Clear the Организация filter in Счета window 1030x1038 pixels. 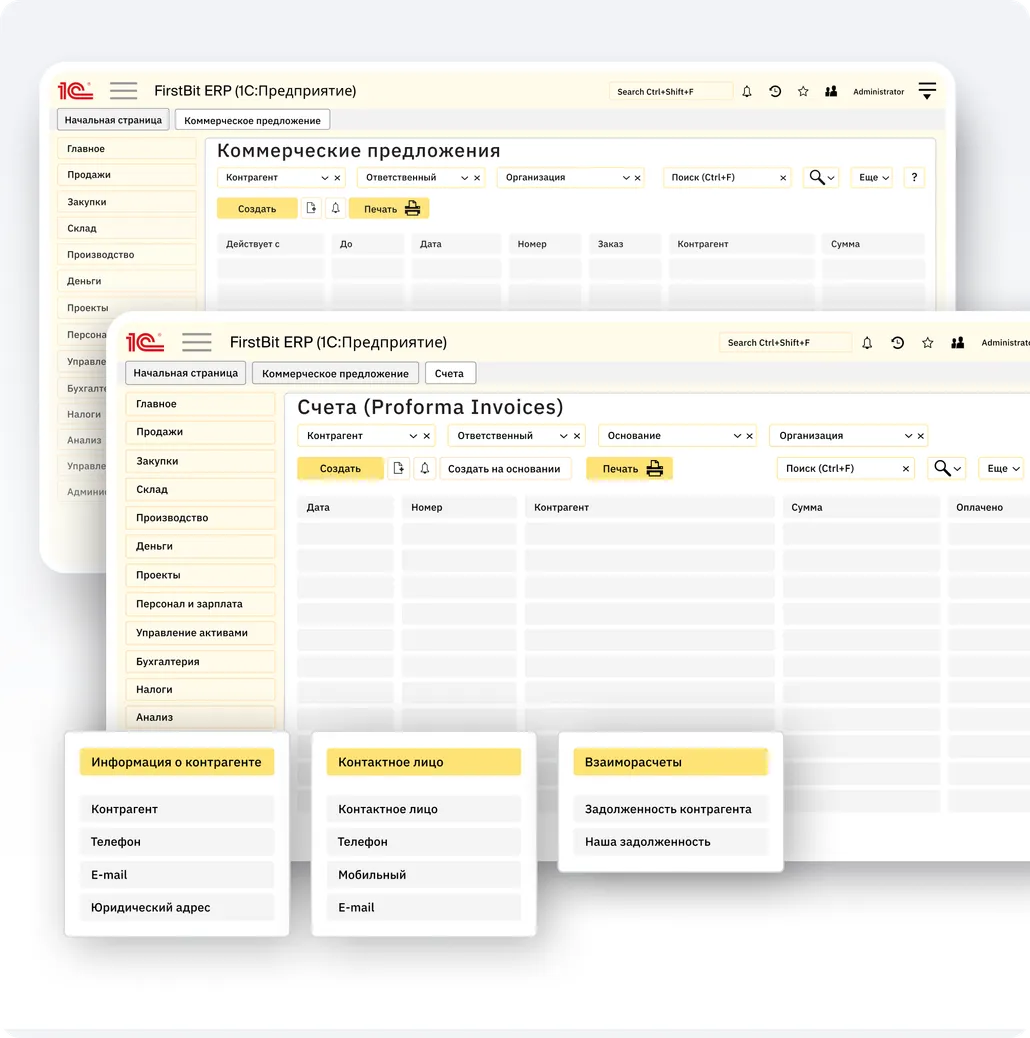(920, 436)
